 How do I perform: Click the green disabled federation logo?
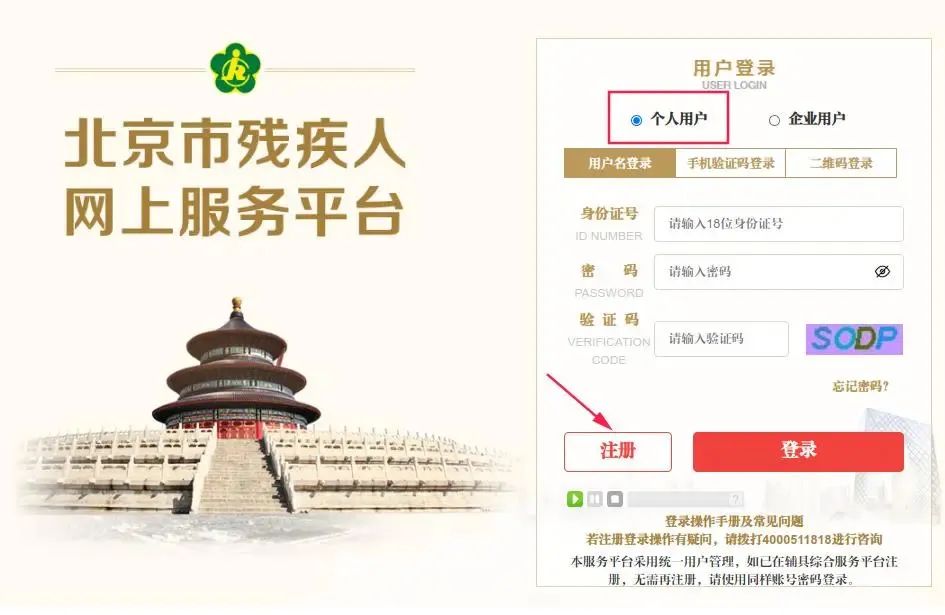(235, 68)
